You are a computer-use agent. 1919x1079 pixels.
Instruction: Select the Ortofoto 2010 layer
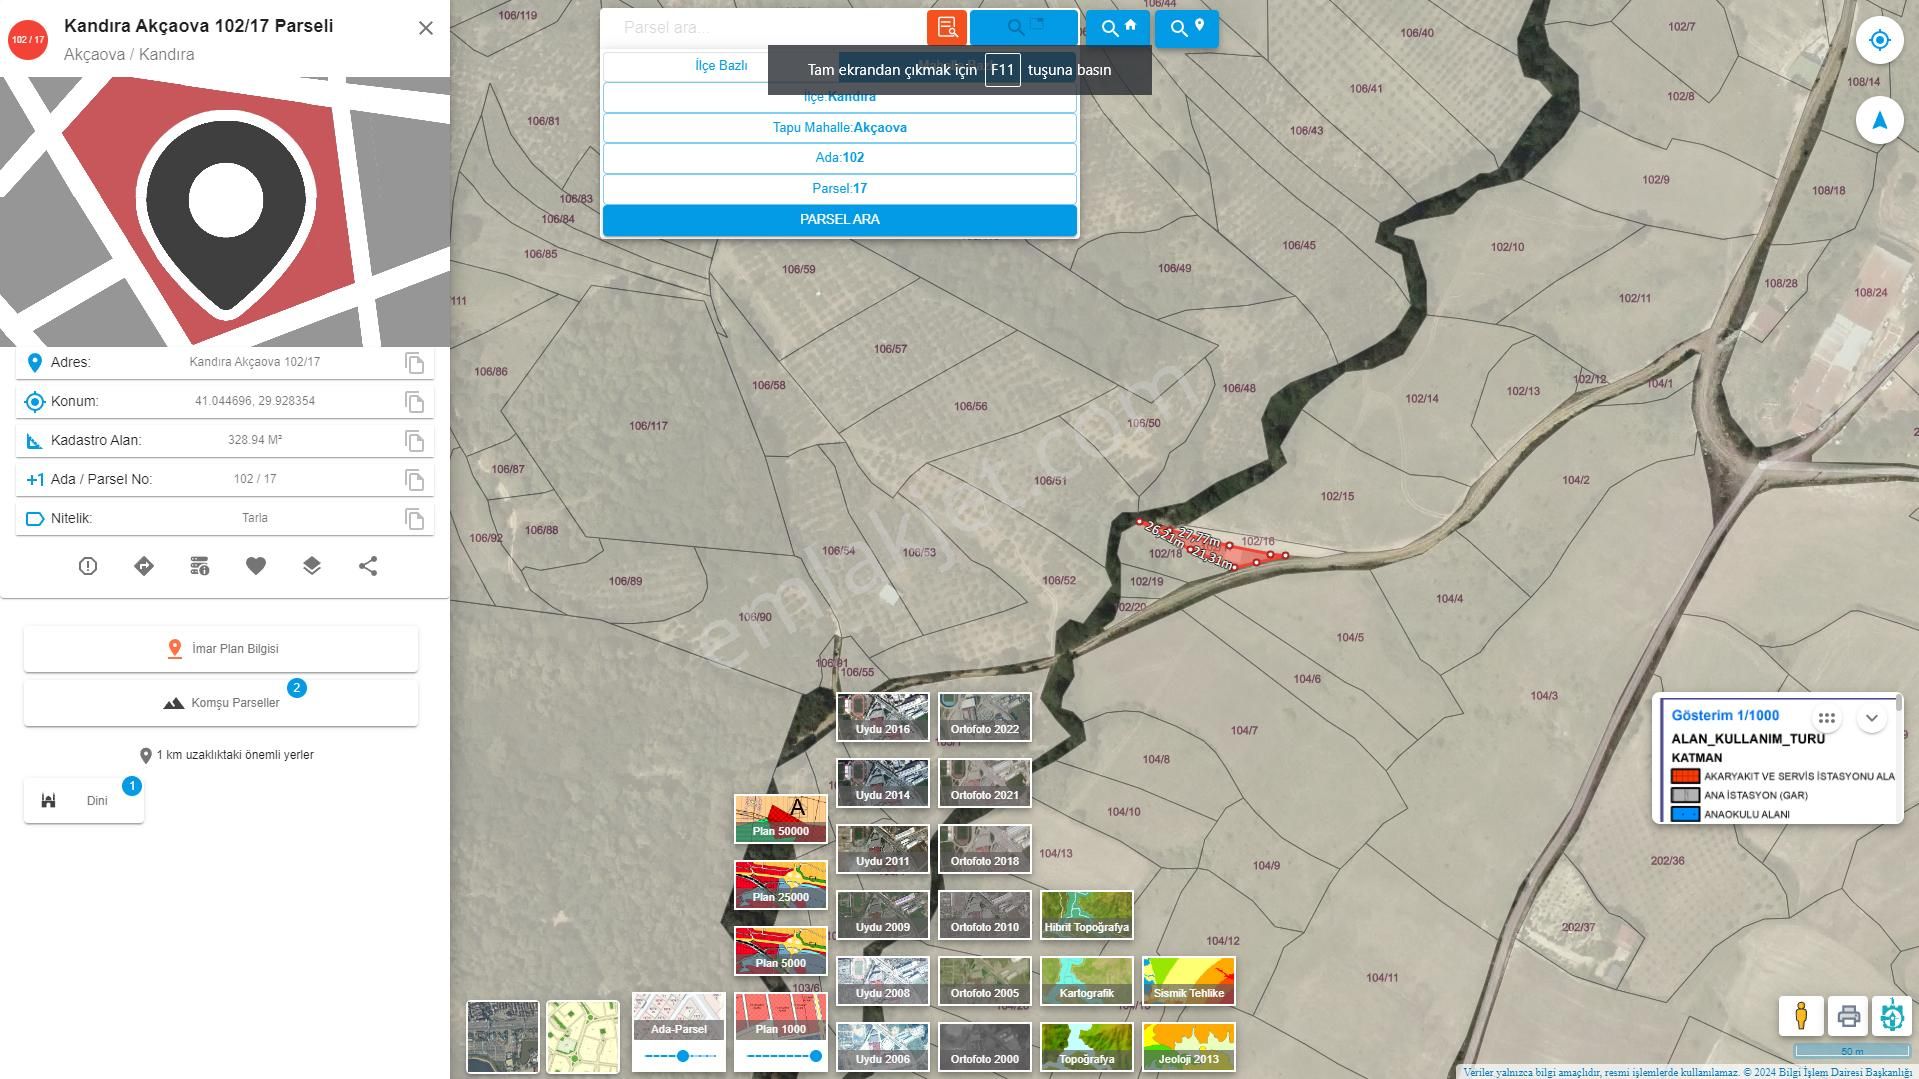[985, 915]
